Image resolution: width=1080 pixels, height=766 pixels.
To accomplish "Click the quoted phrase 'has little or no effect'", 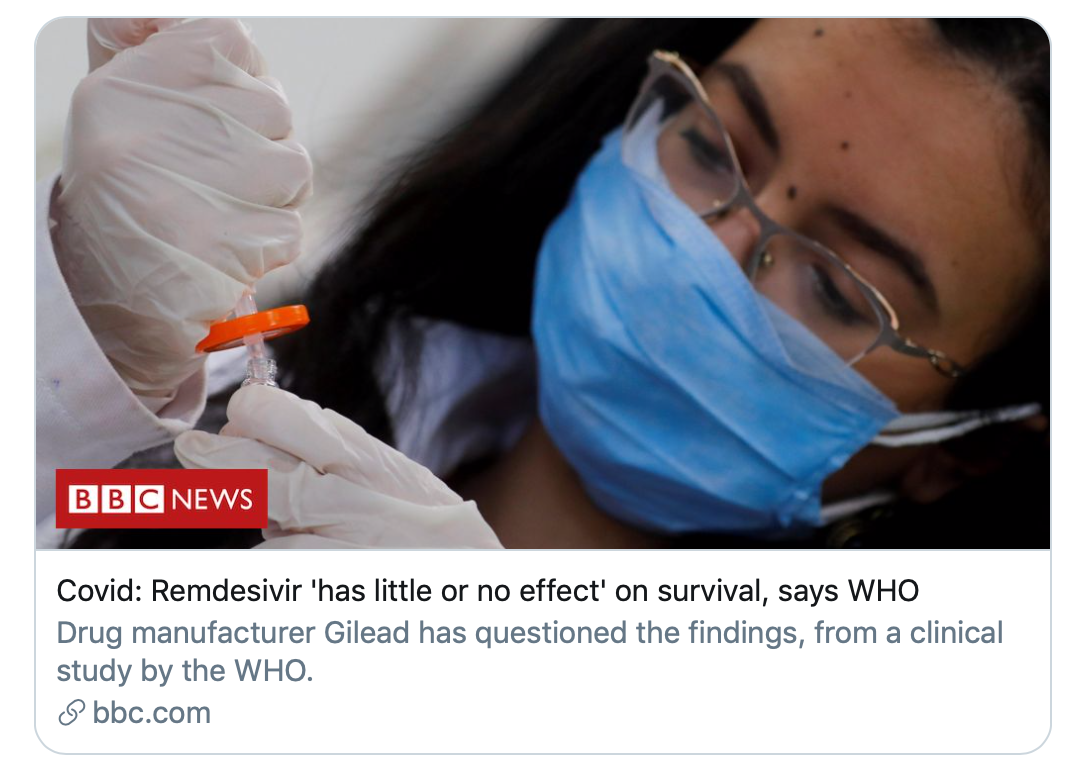I will 459,591.
